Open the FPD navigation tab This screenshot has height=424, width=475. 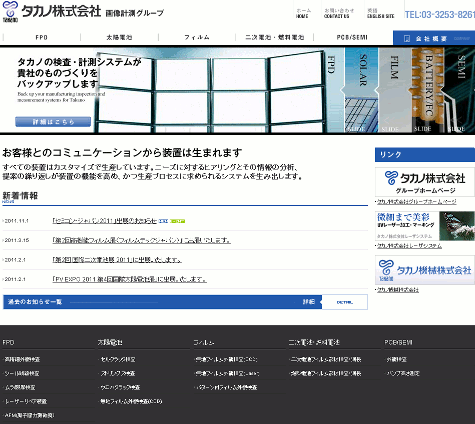click(x=41, y=37)
